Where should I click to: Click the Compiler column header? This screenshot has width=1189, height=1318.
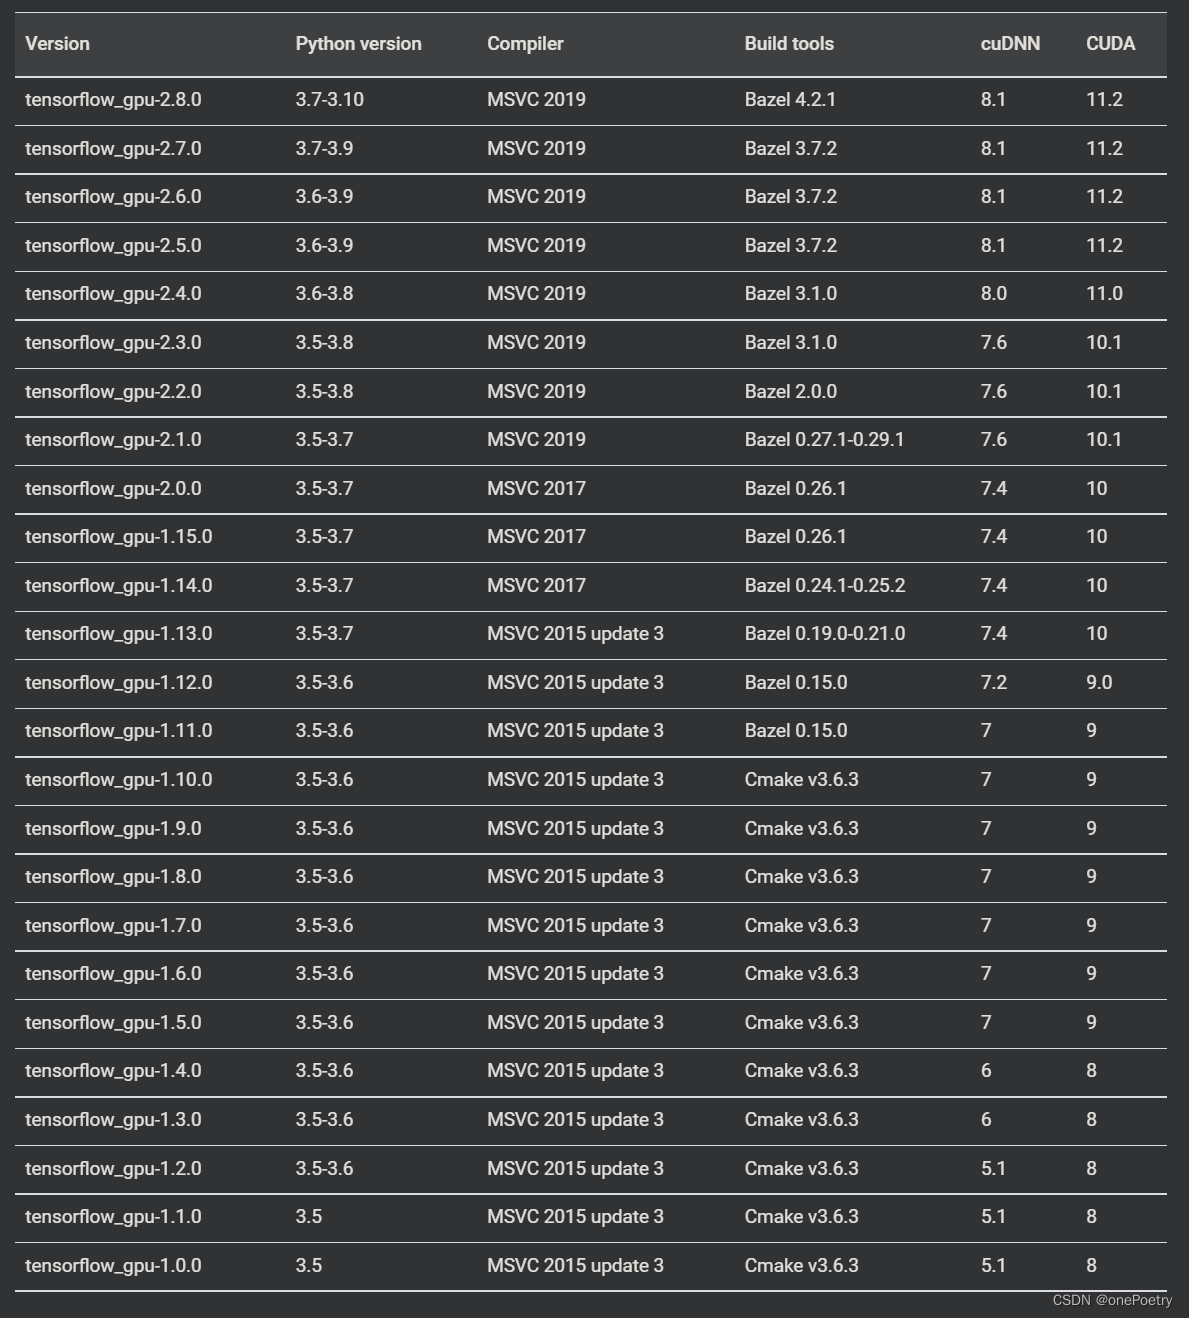[525, 44]
